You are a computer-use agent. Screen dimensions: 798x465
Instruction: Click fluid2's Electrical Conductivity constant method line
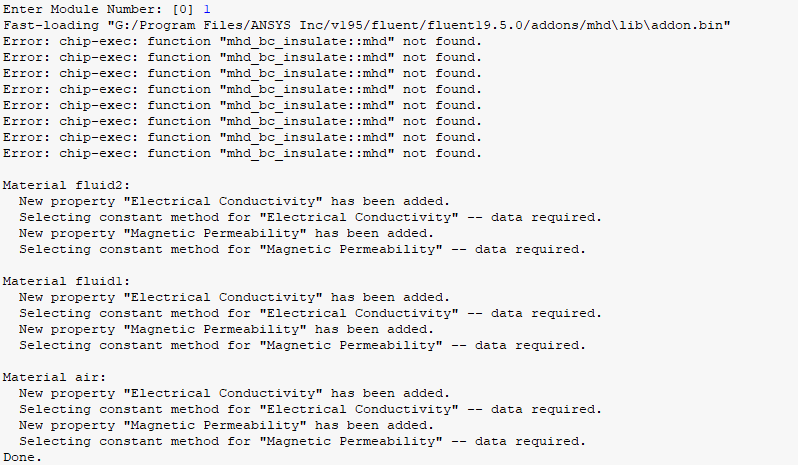310,217
